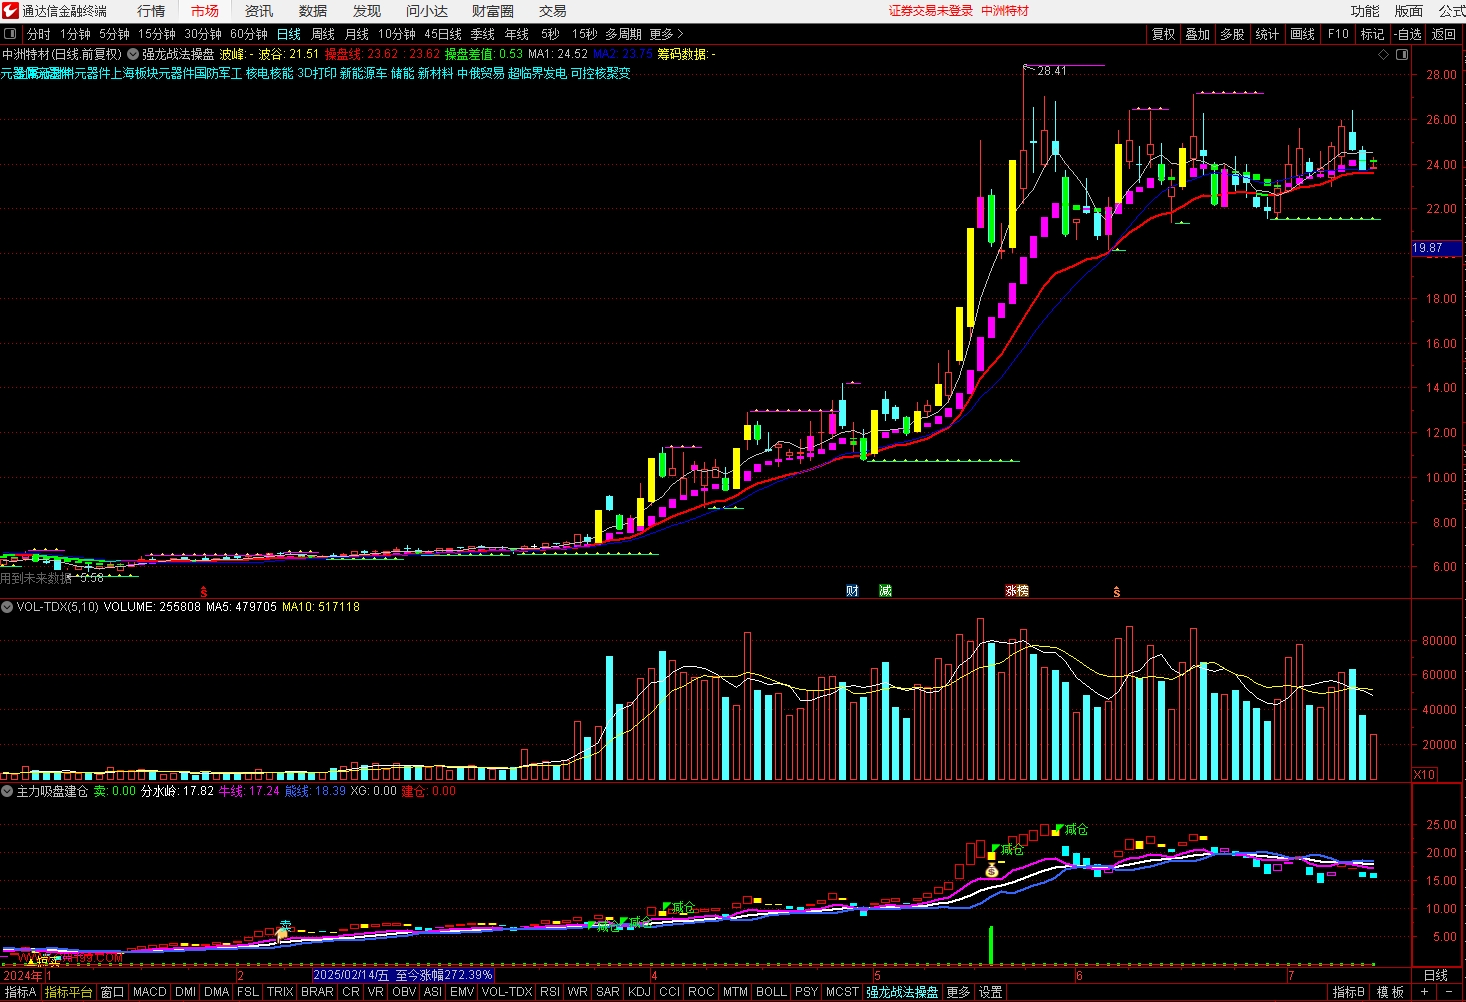The height and width of the screenshot is (1002, 1466).
Task: Open the 问小达 menu
Action: point(427,11)
